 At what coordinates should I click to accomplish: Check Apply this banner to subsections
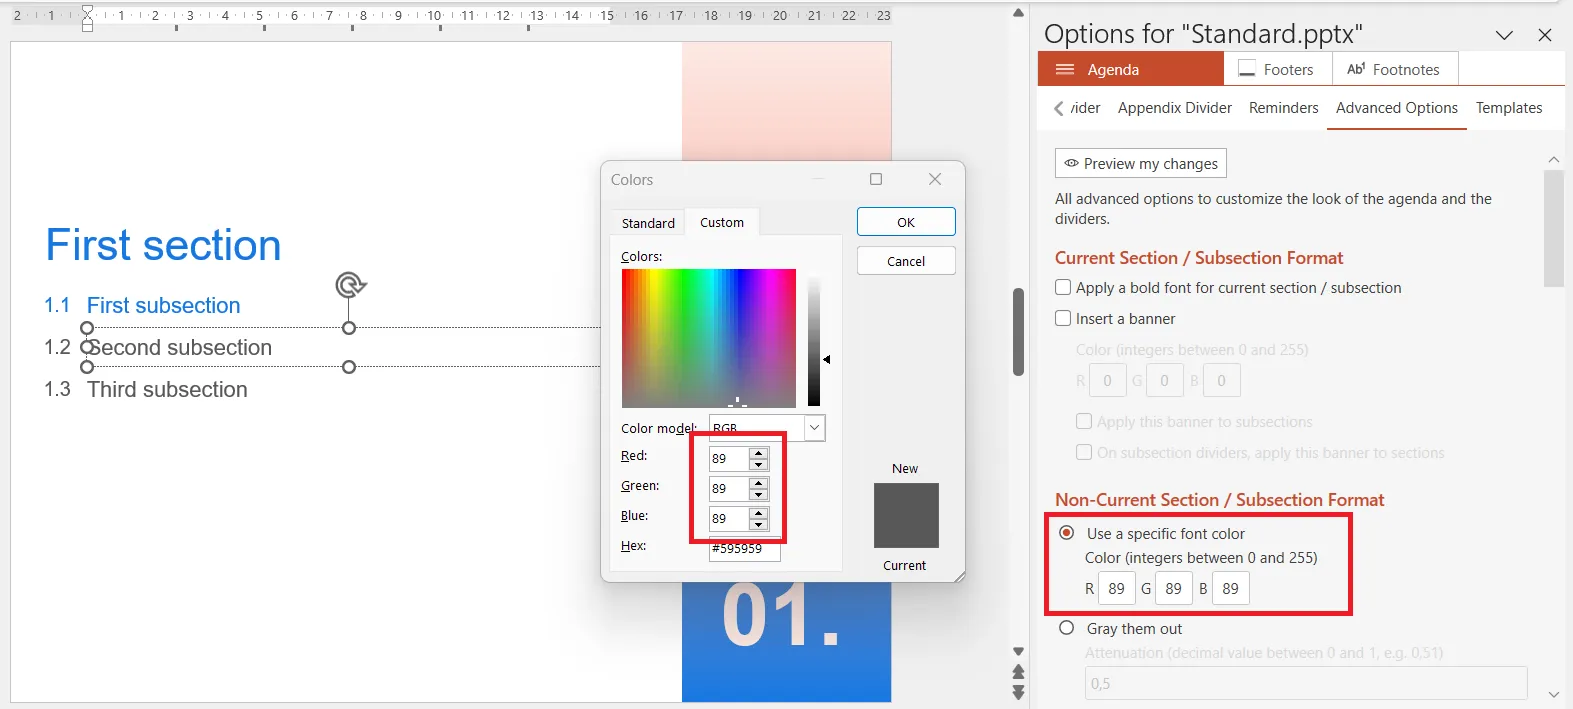click(1084, 422)
